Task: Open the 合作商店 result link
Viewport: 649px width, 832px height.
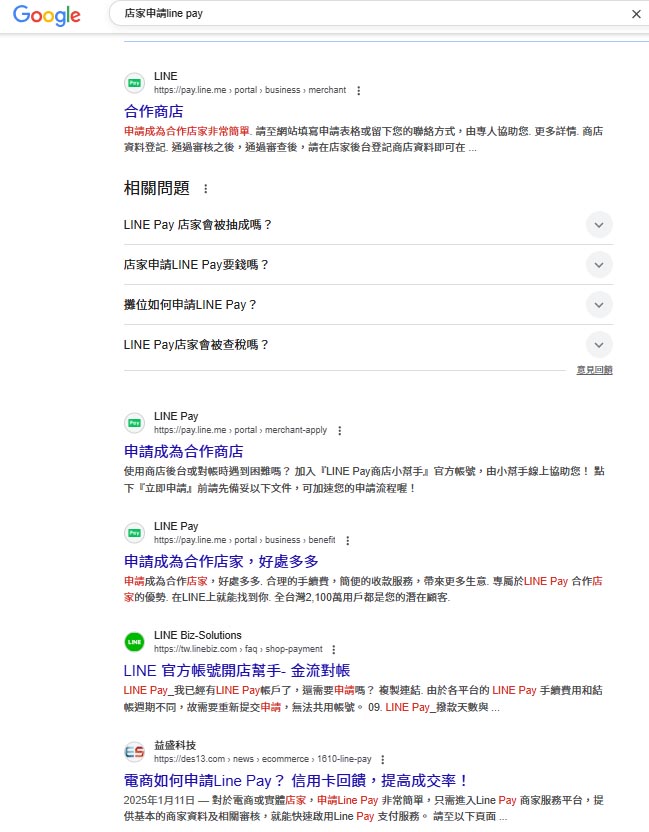Action: 153,111
